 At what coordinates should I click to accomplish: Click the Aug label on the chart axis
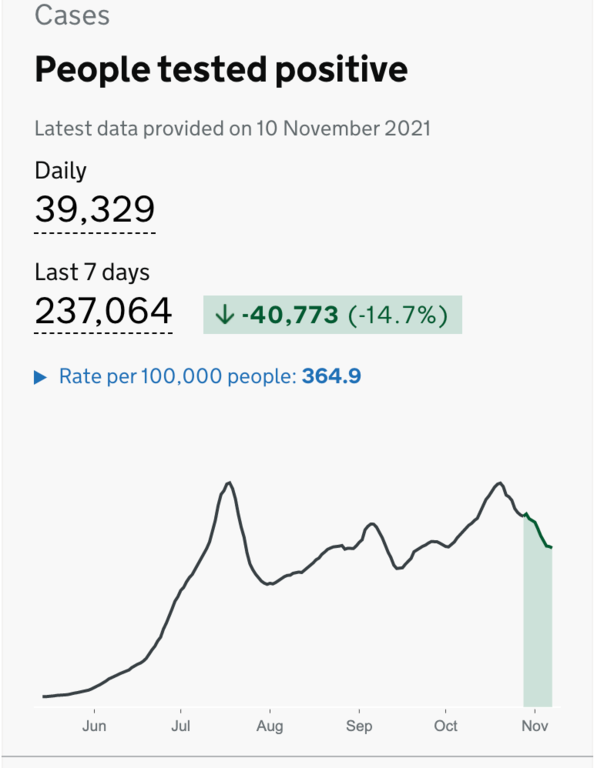pyautogui.click(x=268, y=726)
